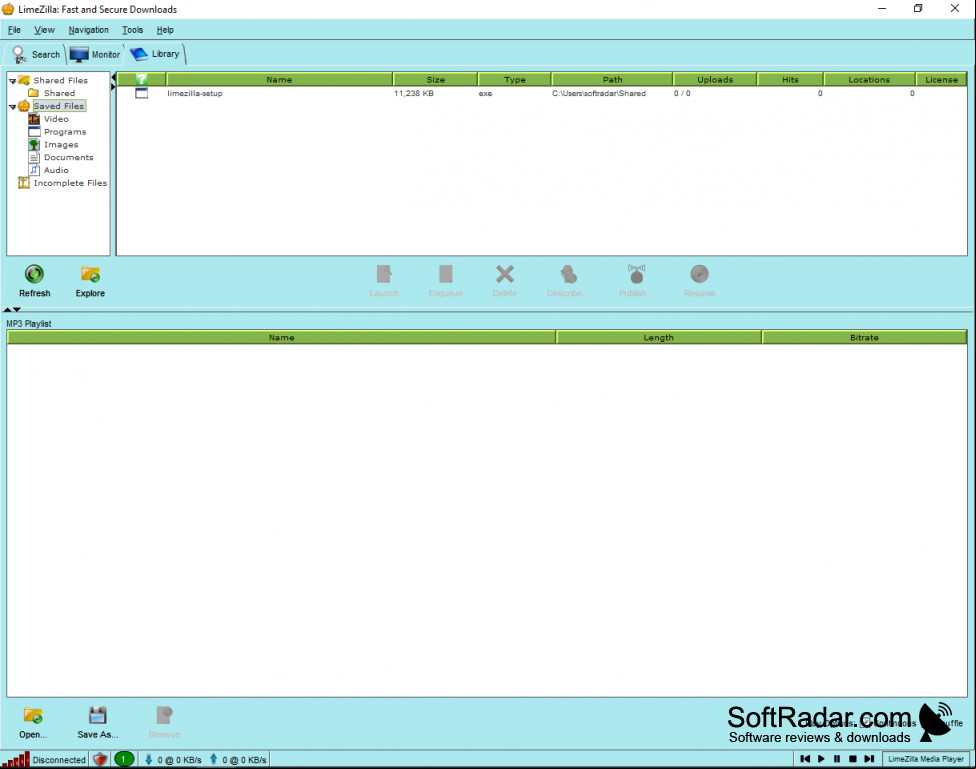This screenshot has height=769, width=976.
Task: Collapse the Shared Files tree node
Action: pyautogui.click(x=12, y=81)
